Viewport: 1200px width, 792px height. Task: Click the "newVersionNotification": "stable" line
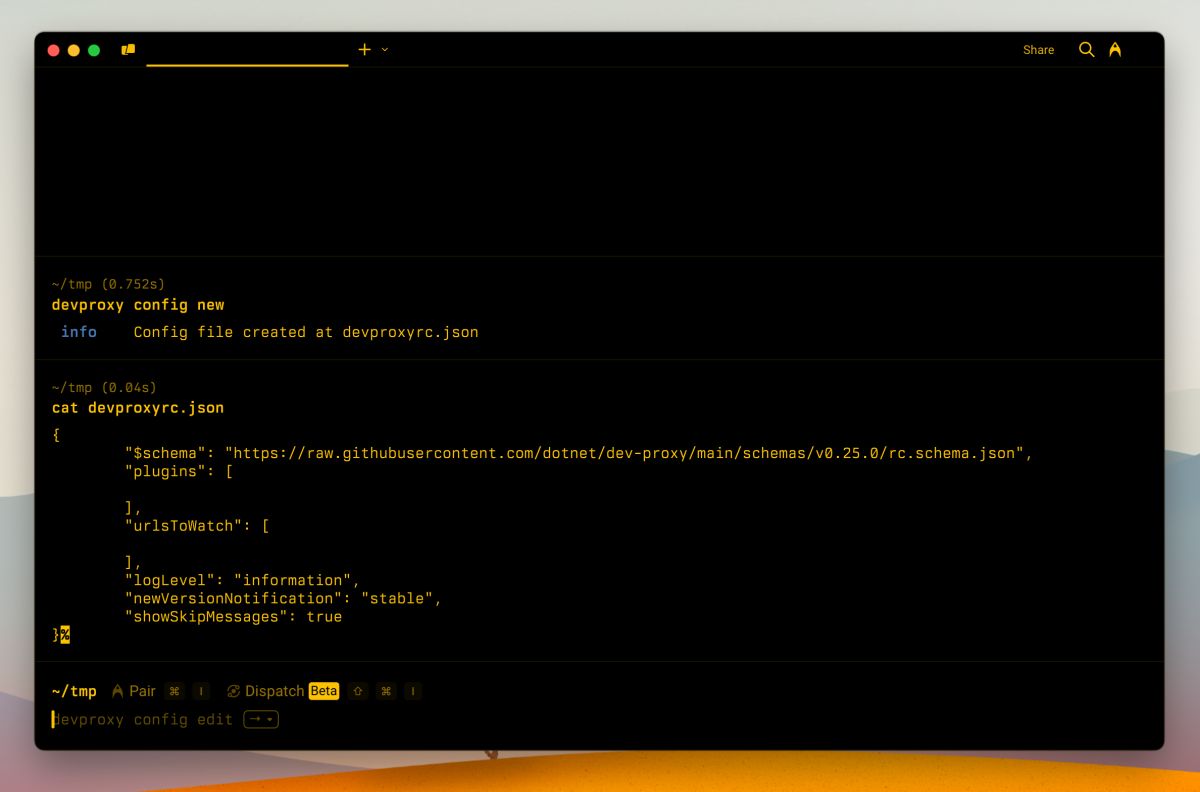pos(283,599)
